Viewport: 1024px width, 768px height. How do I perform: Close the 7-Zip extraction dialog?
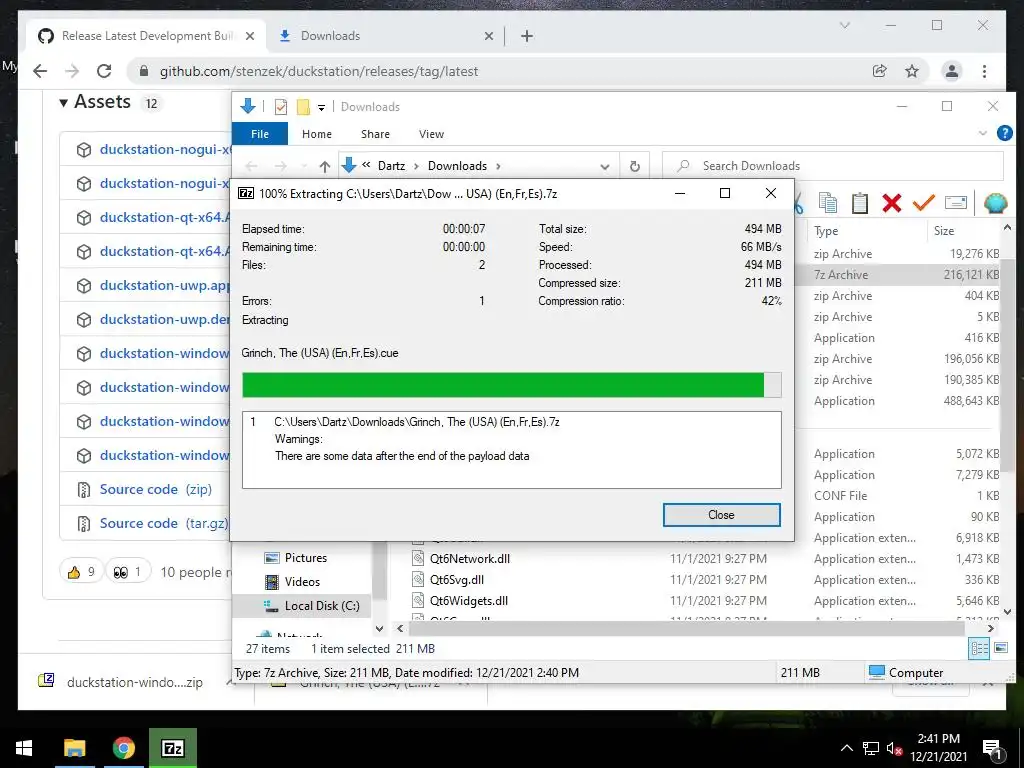click(x=721, y=515)
